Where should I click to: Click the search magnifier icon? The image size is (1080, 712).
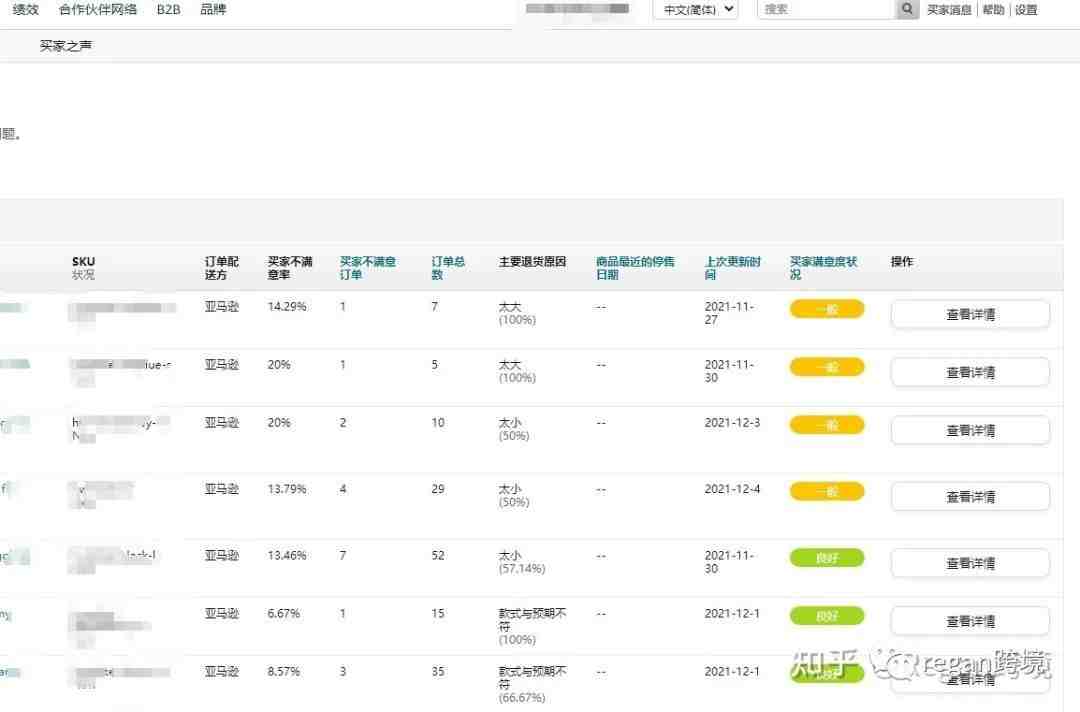(x=907, y=9)
